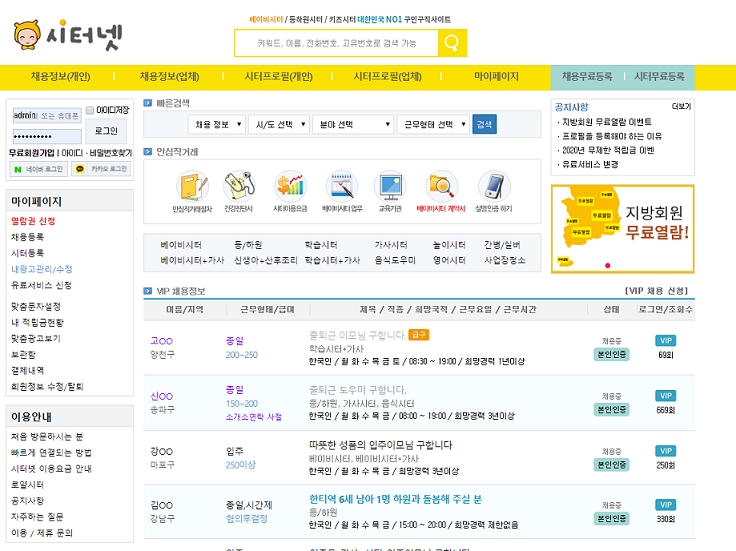Open the 시터프로필(개인) menu

point(278,77)
